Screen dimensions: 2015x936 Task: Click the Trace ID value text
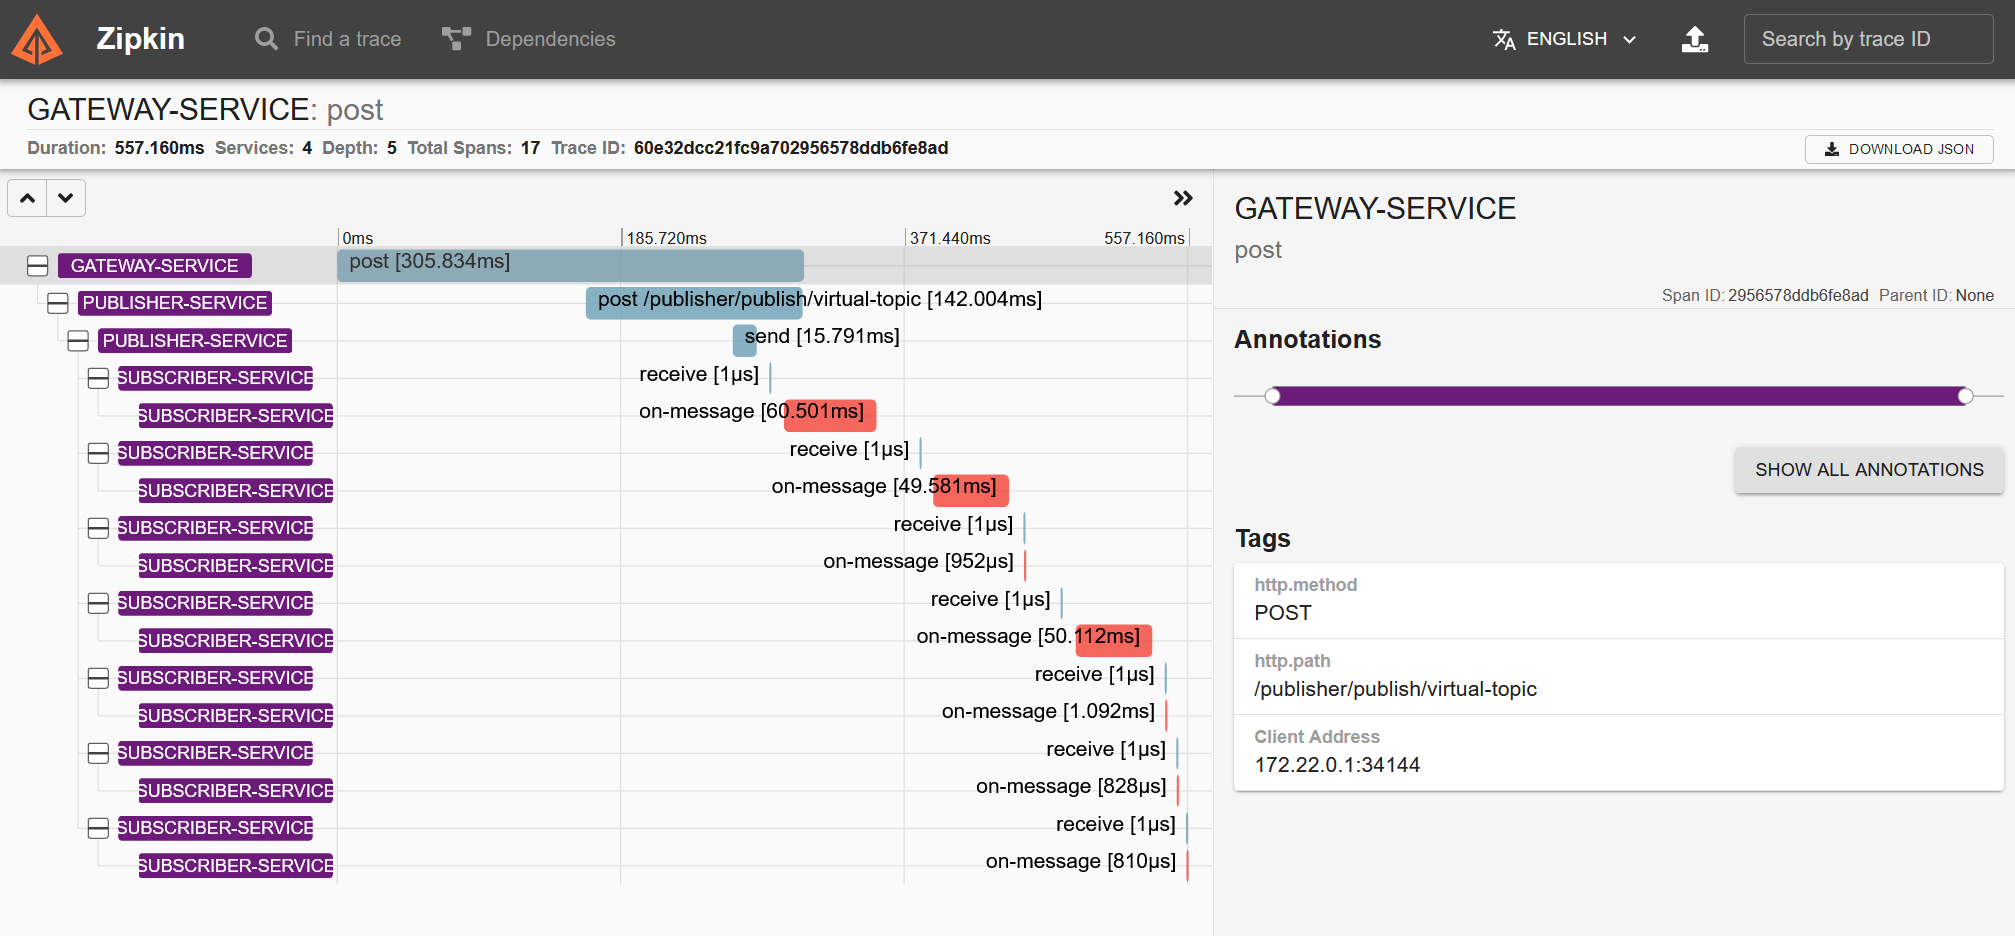click(x=791, y=148)
